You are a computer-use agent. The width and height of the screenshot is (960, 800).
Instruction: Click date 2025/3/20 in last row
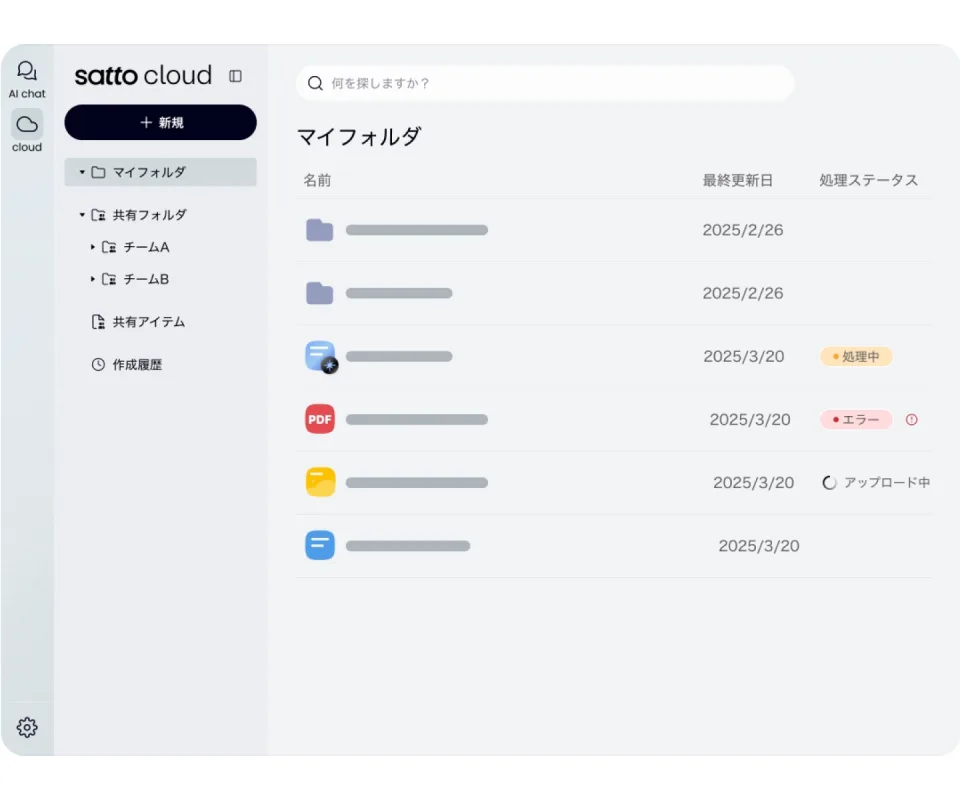(x=759, y=545)
